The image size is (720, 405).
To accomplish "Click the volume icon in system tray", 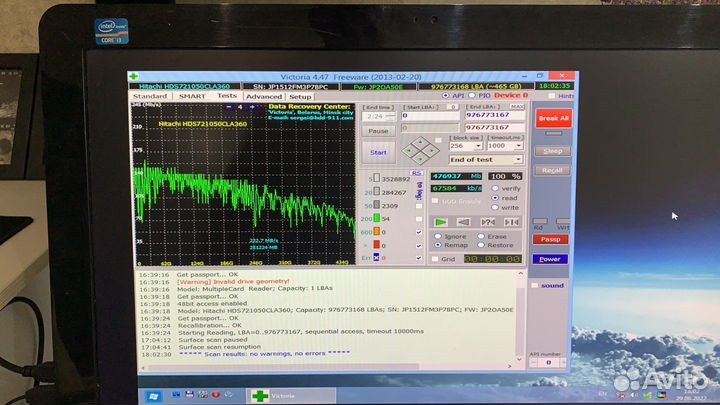I will pos(634,395).
